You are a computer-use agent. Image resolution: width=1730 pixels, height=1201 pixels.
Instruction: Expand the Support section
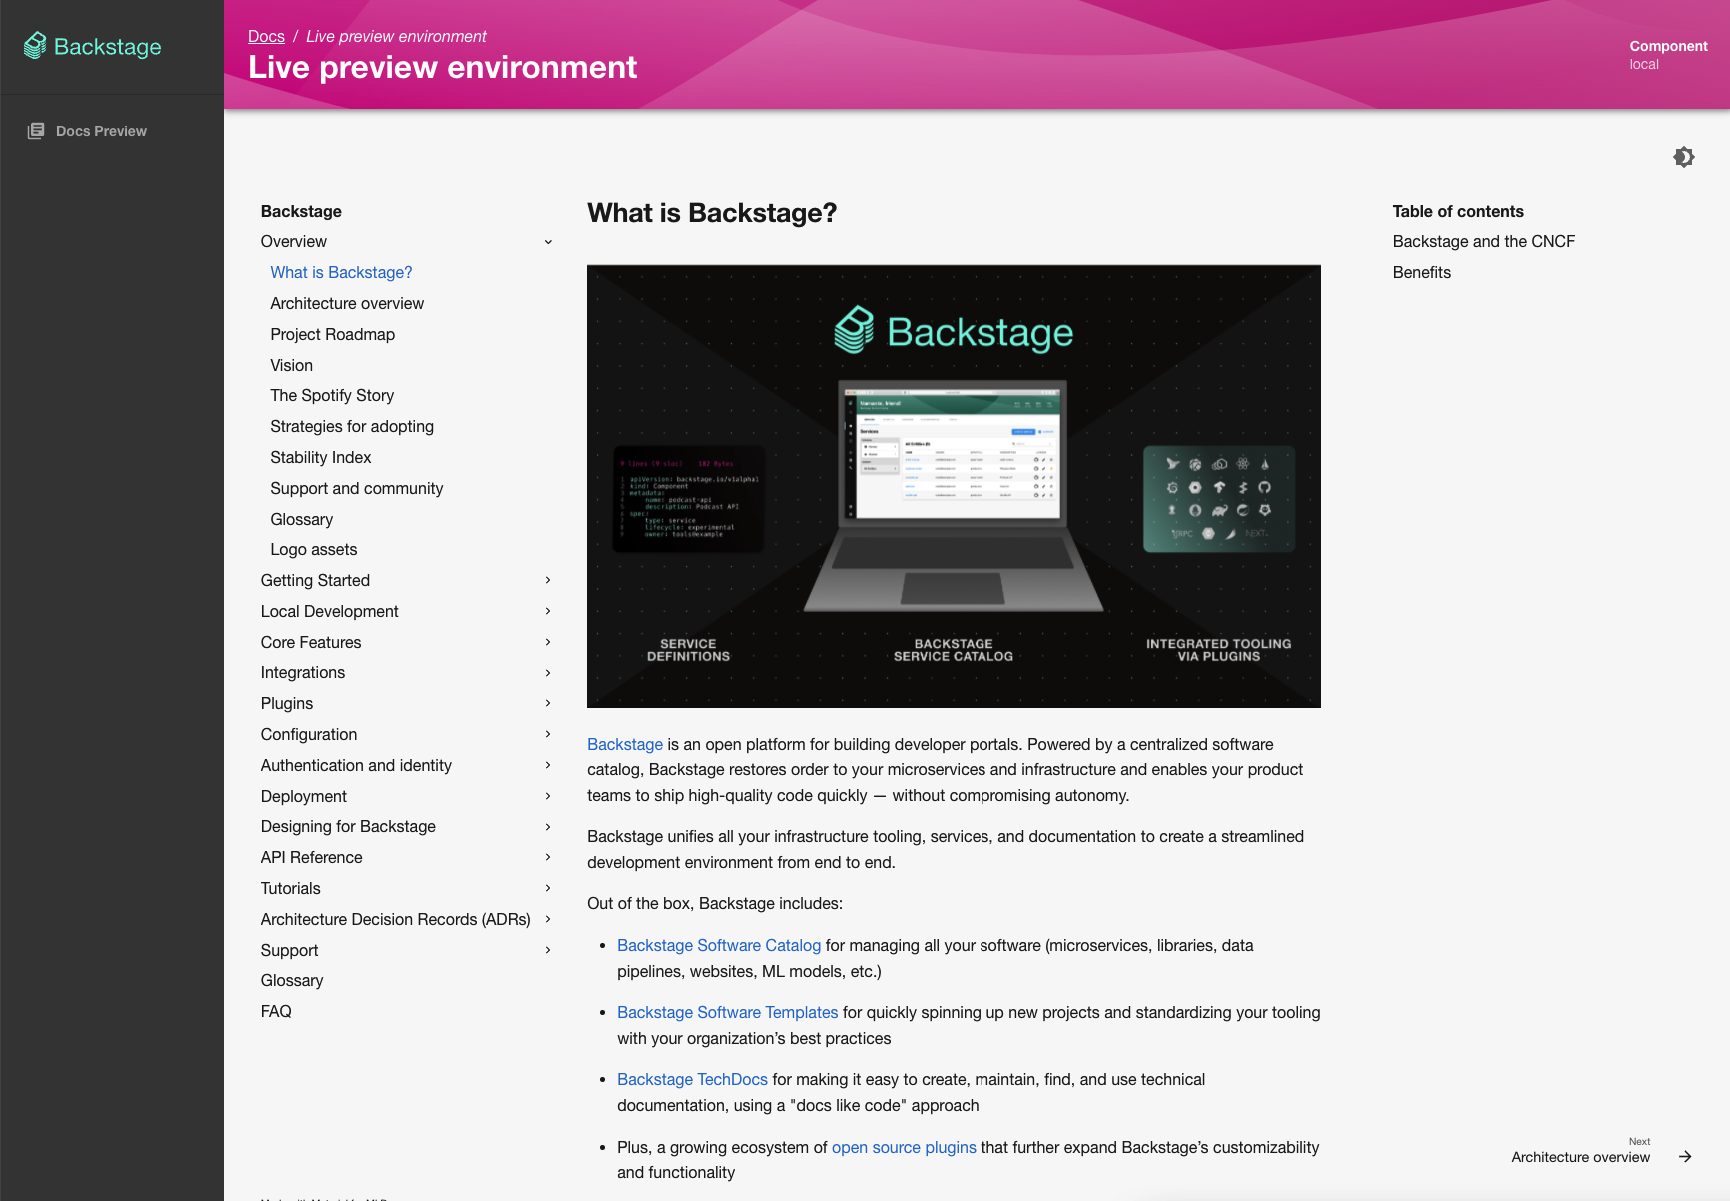(x=548, y=950)
